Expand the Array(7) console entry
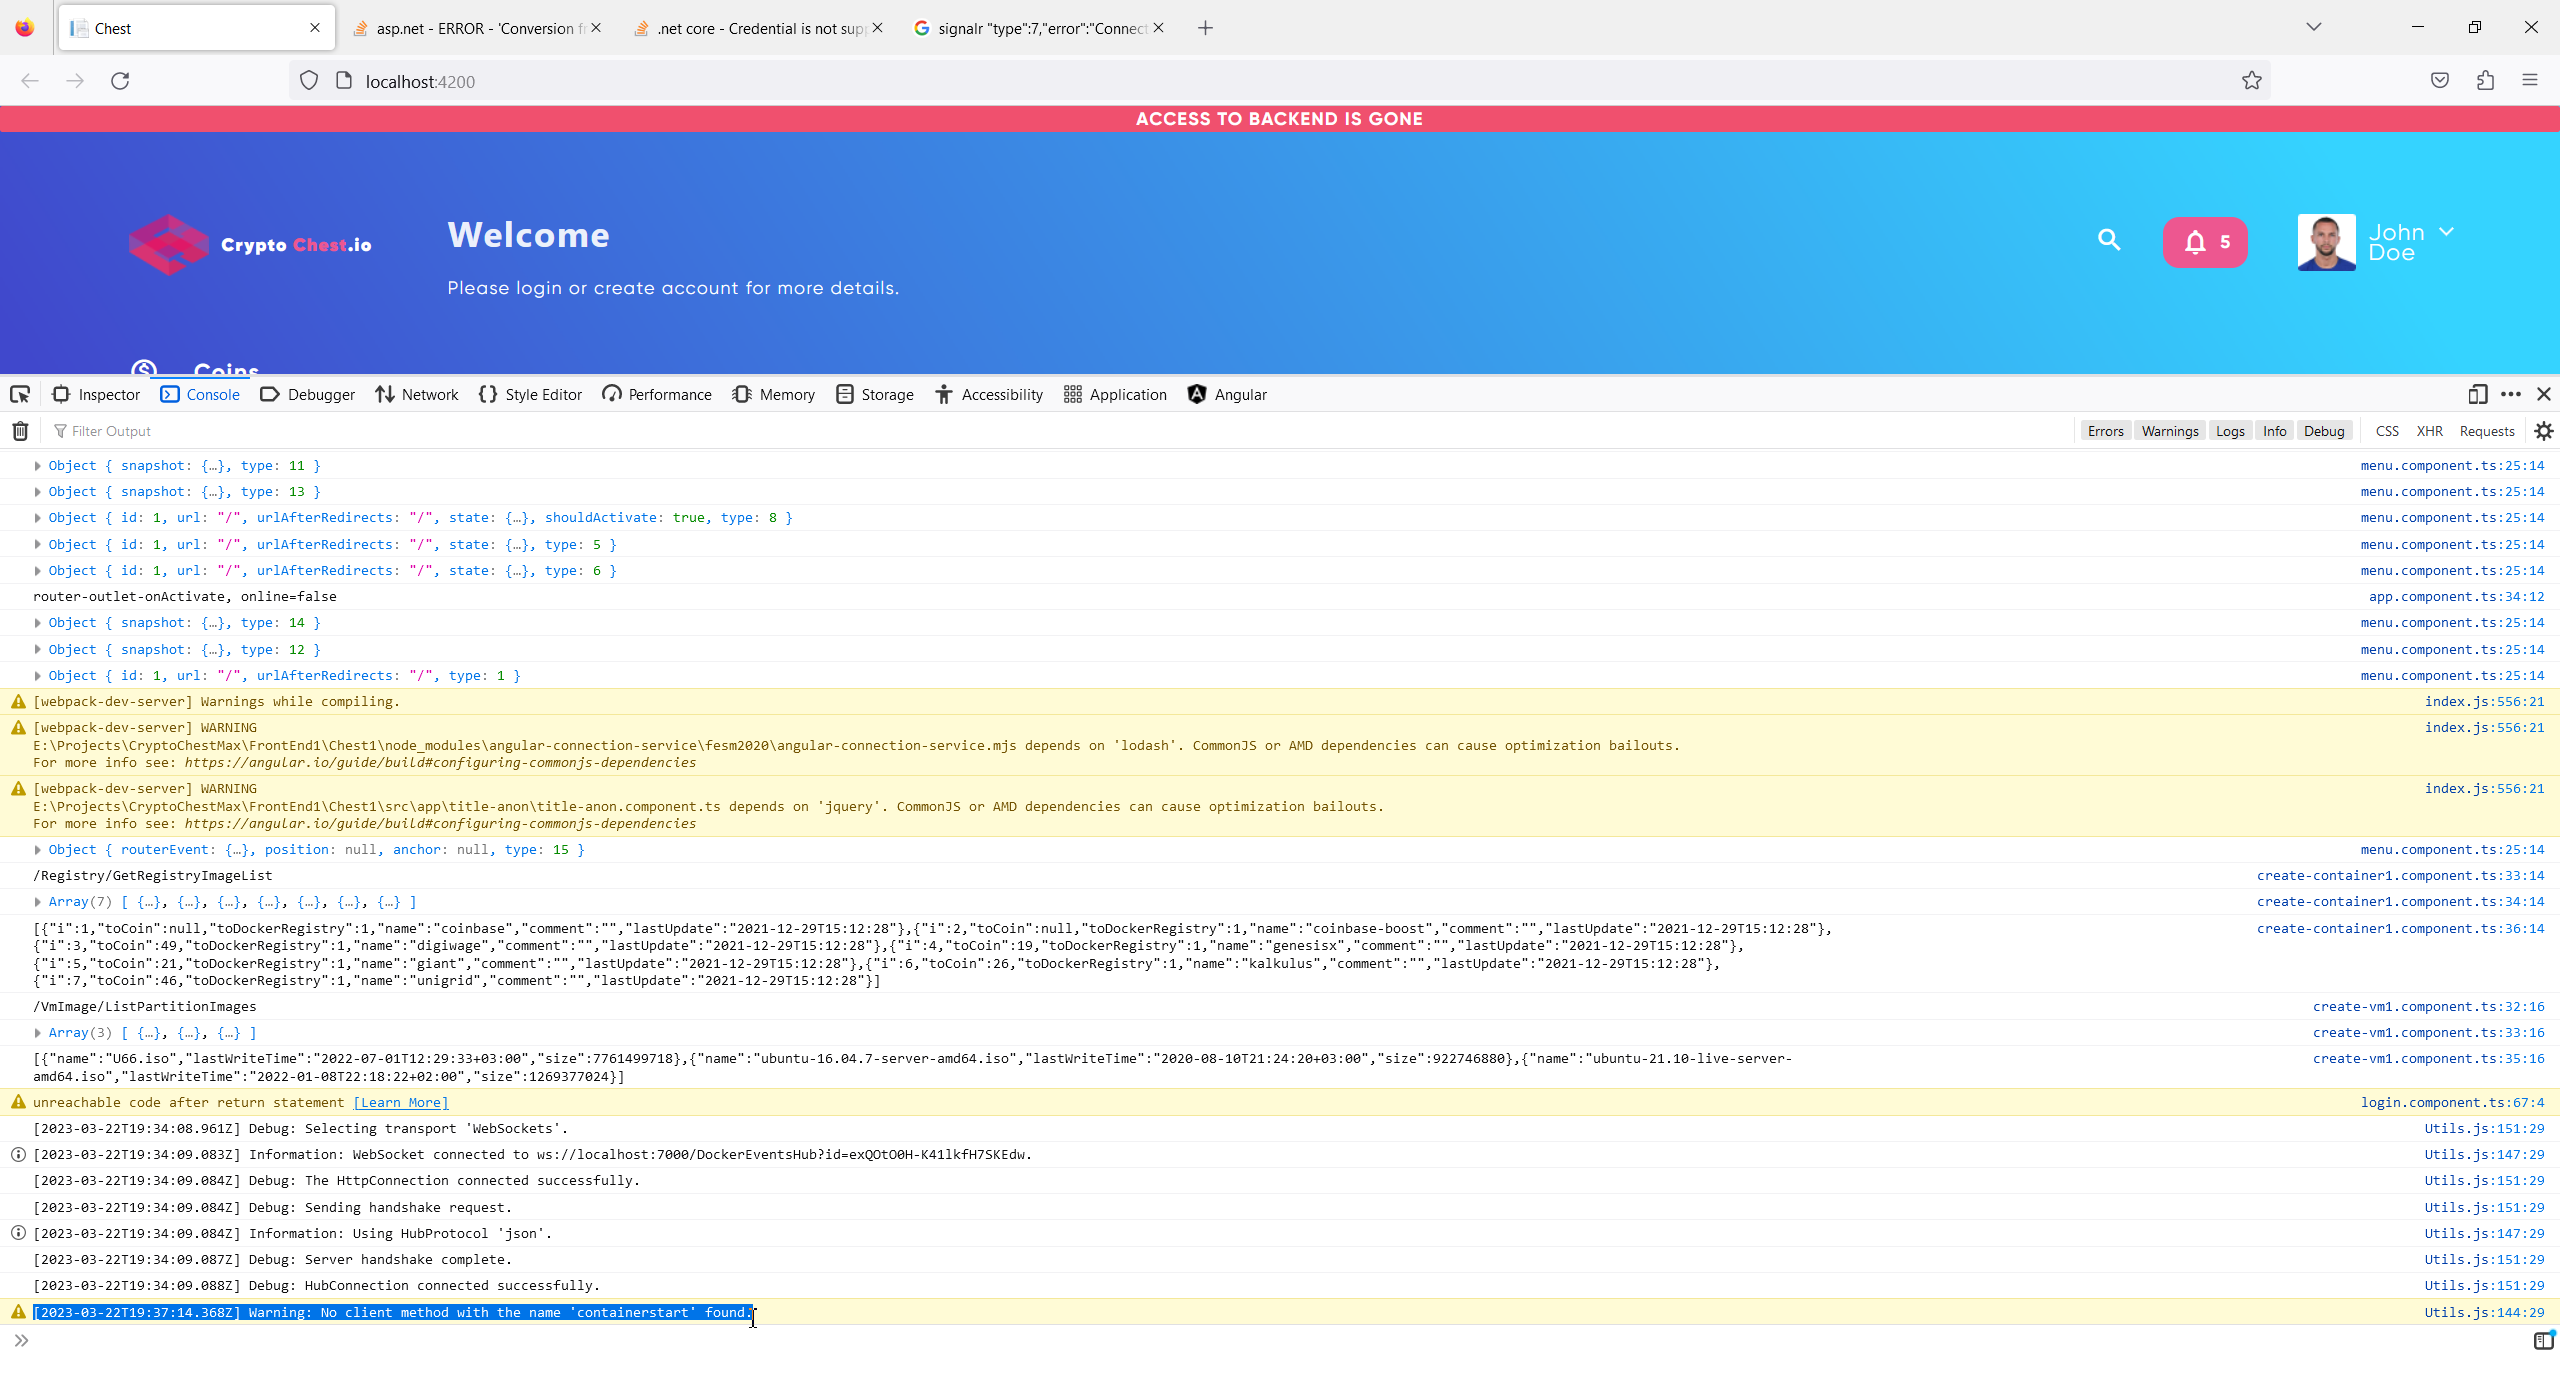This screenshot has width=2560, height=1380. click(x=38, y=902)
